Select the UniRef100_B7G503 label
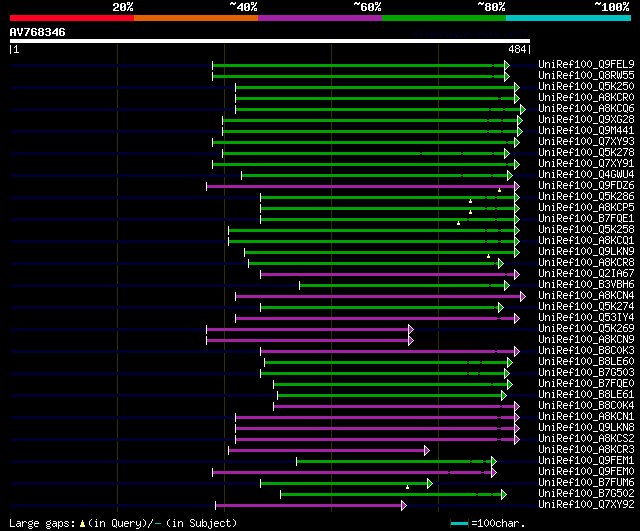Image resolution: width=640 pixels, height=531 pixels. point(586,373)
